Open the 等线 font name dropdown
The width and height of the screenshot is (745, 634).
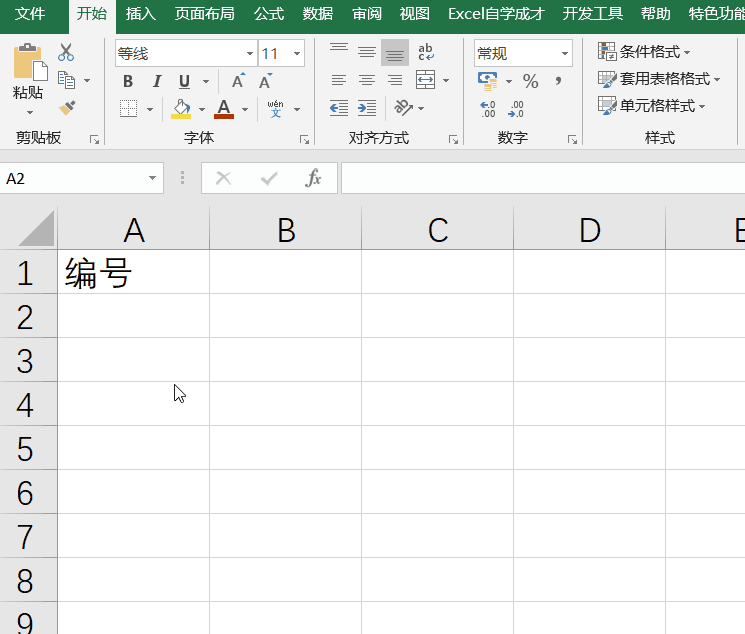click(x=249, y=53)
